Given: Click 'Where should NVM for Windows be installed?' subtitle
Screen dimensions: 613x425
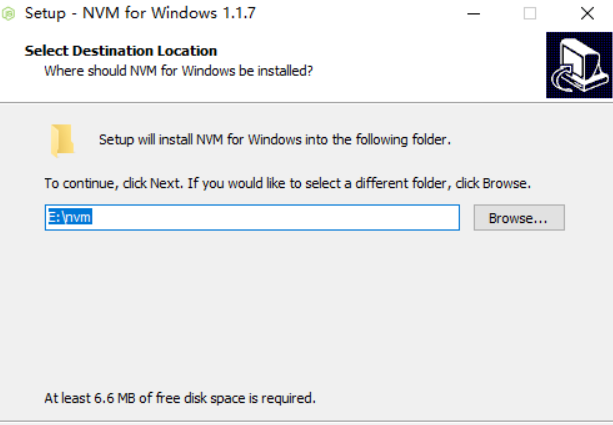Looking at the screenshot, I should coord(179,71).
